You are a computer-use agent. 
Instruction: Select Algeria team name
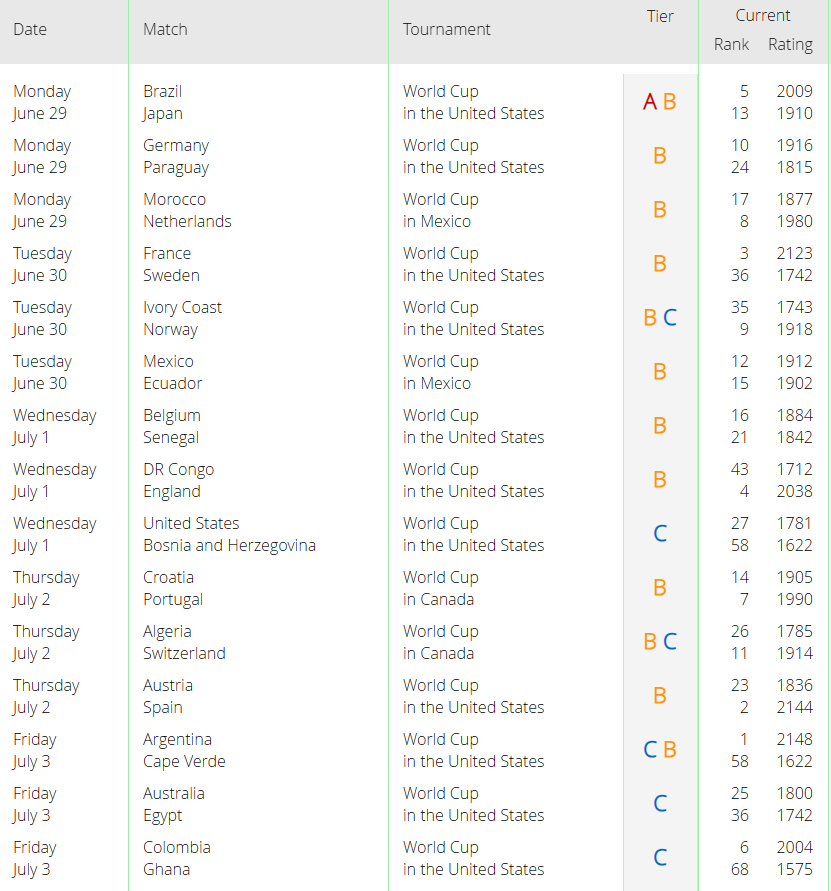coord(167,631)
